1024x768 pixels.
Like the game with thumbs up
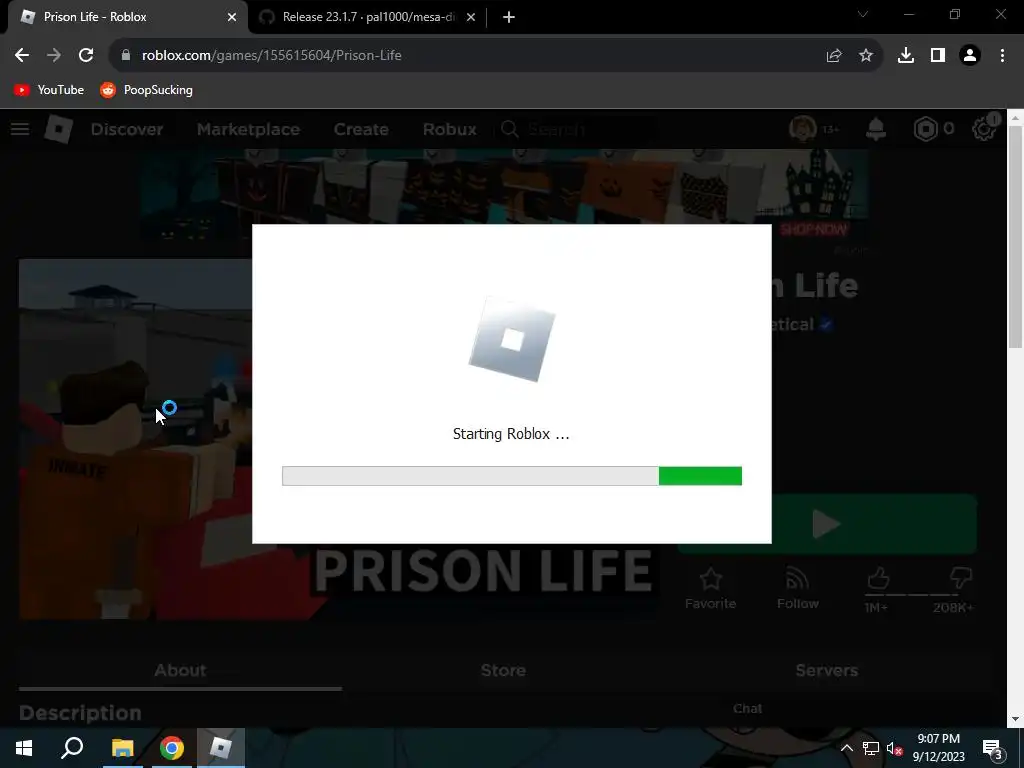[x=878, y=579]
